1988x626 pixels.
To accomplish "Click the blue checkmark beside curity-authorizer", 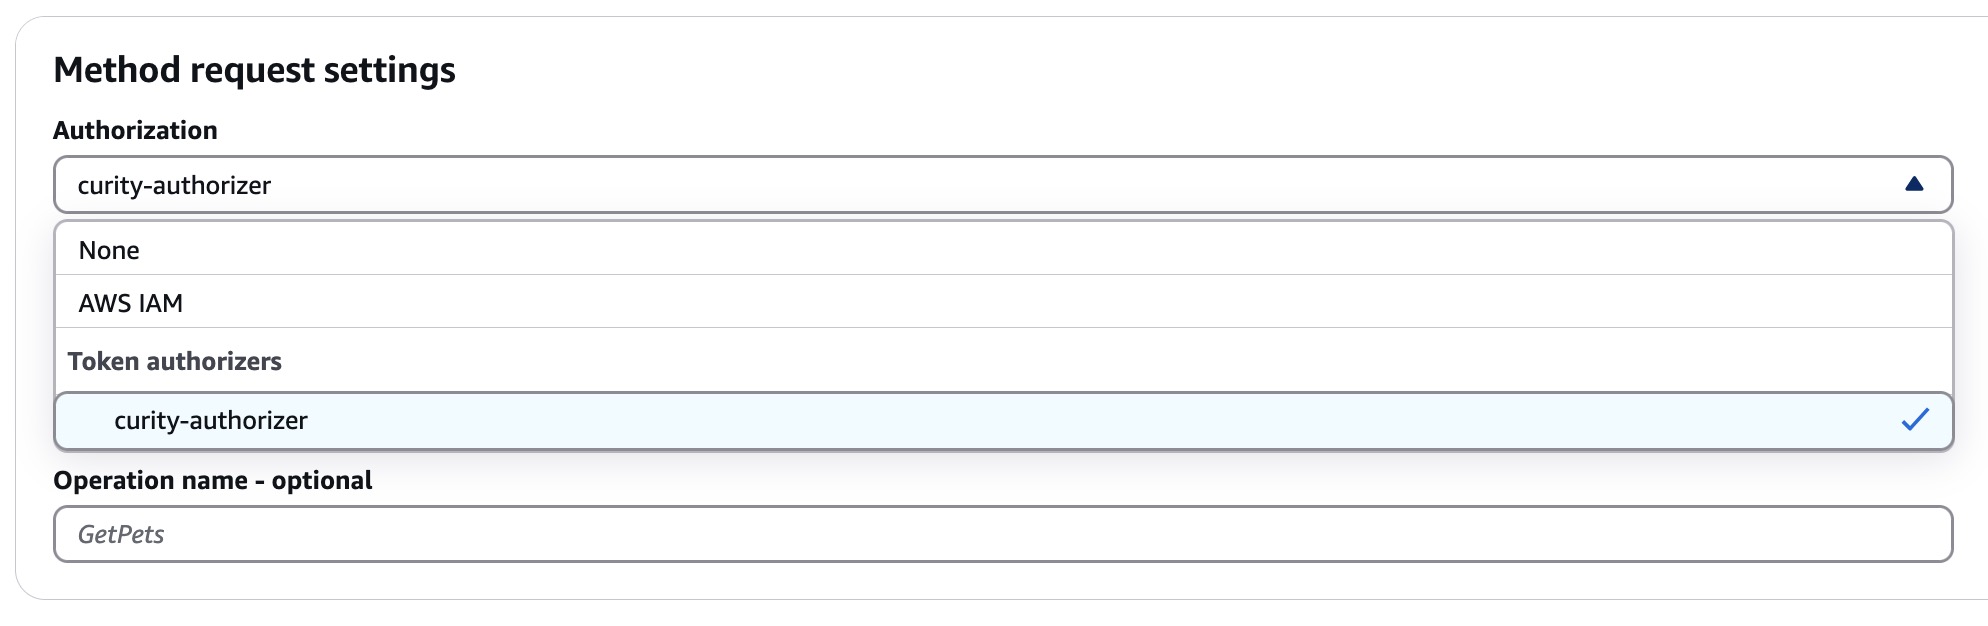I will pyautogui.click(x=1917, y=420).
